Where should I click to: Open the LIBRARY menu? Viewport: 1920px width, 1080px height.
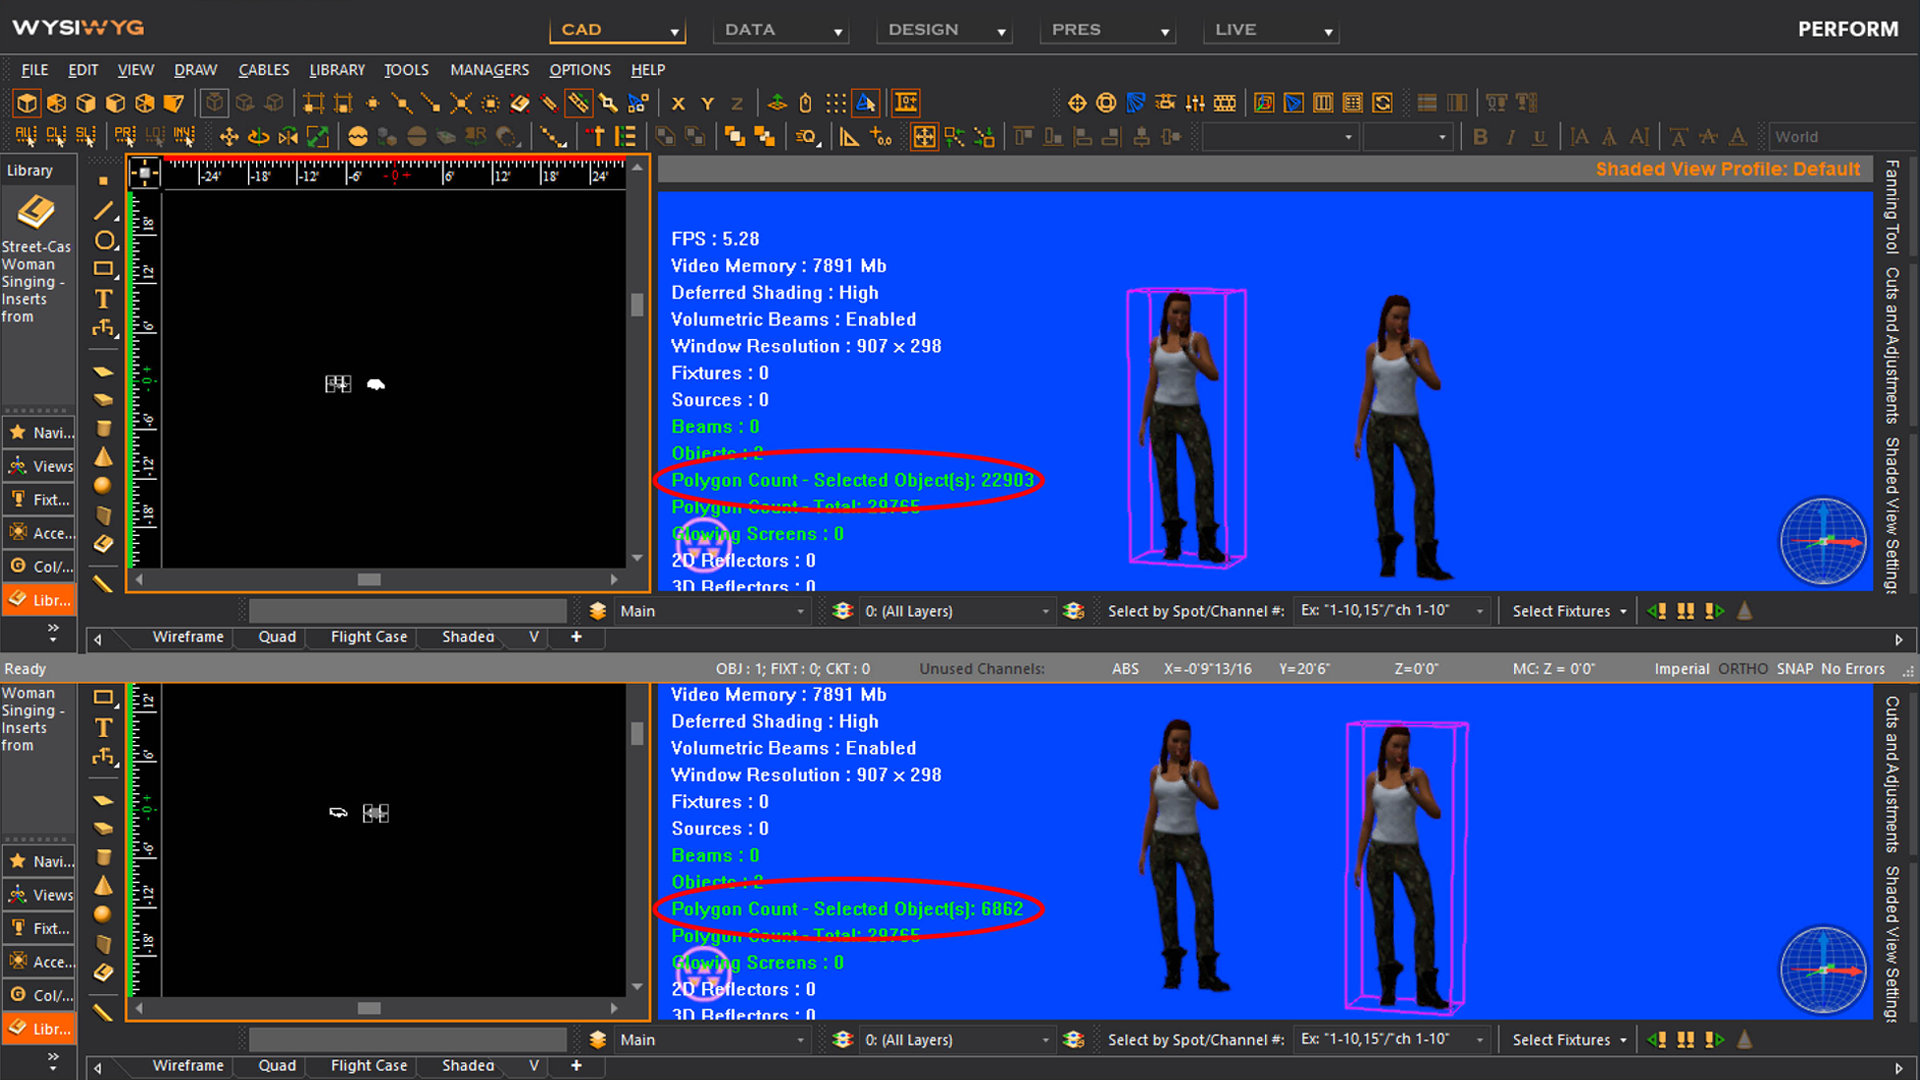tap(336, 70)
